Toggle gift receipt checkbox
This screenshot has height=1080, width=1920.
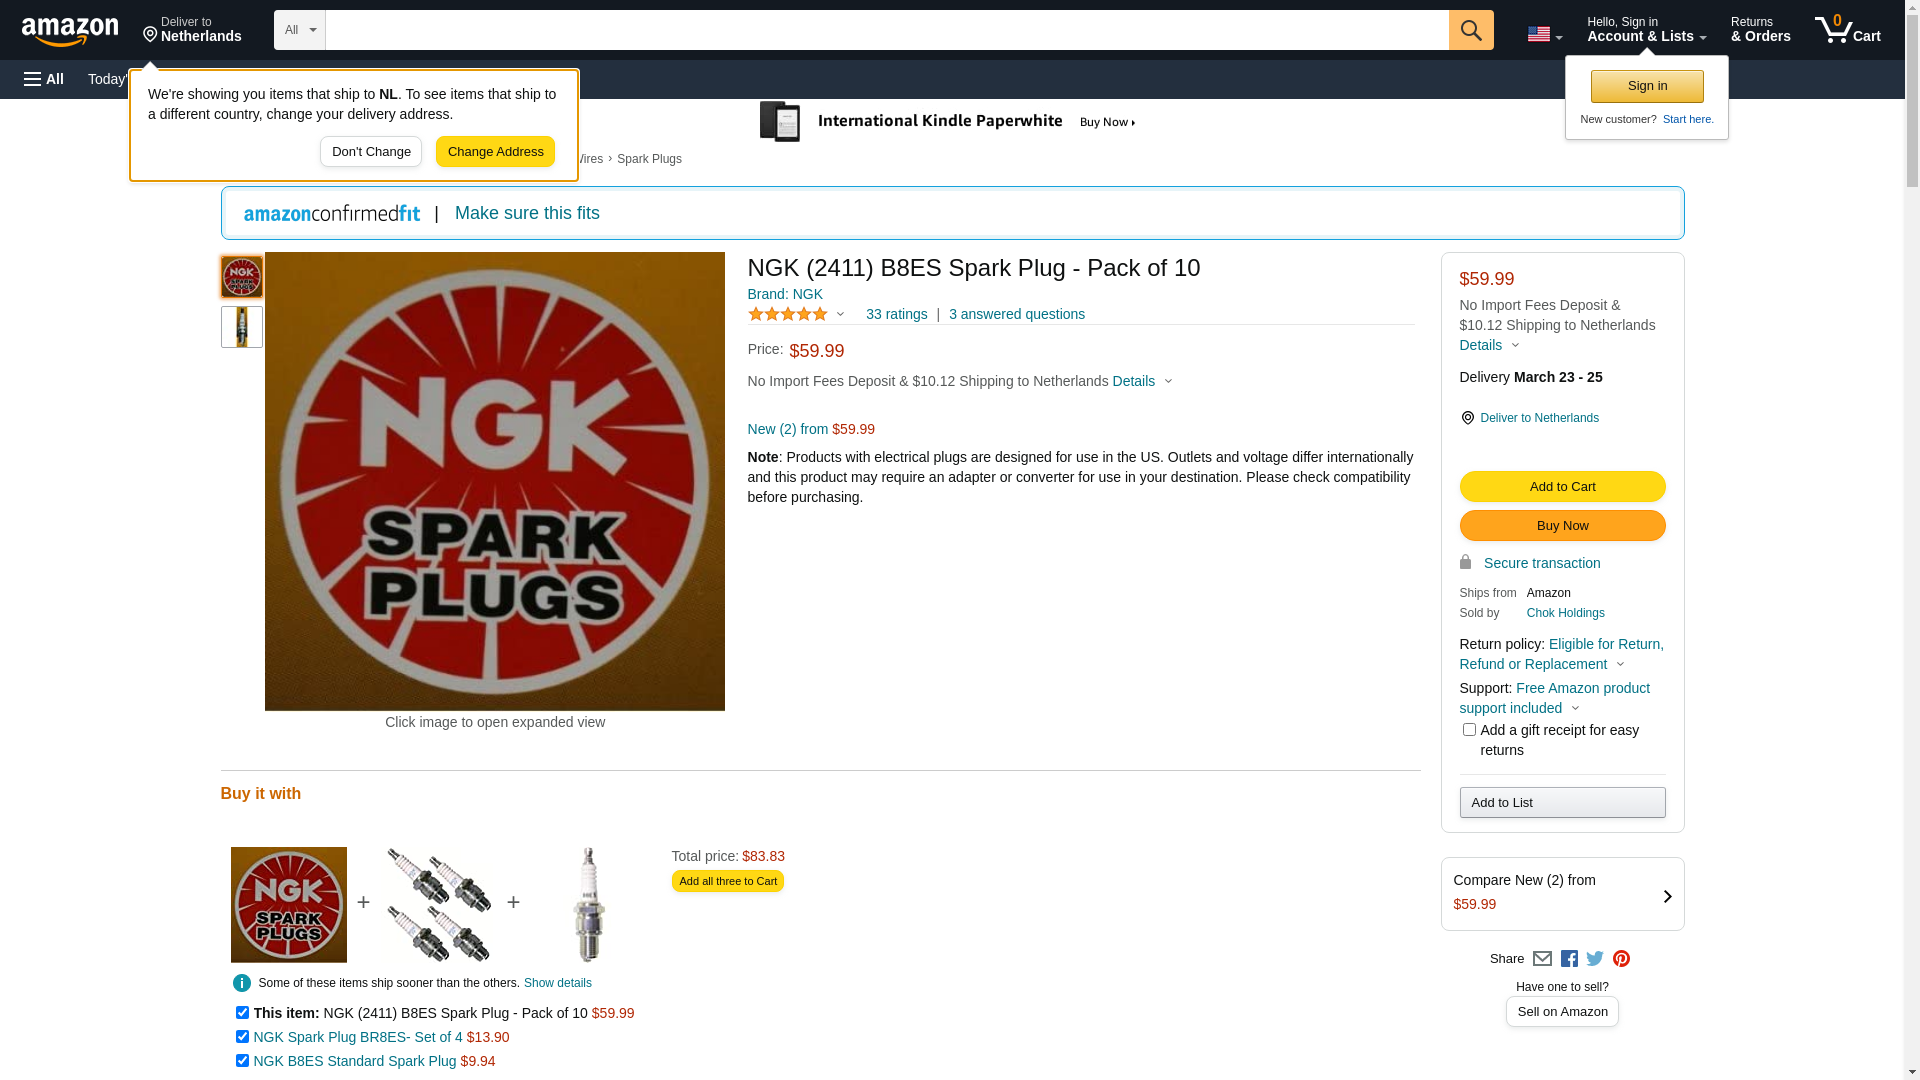tap(1469, 730)
